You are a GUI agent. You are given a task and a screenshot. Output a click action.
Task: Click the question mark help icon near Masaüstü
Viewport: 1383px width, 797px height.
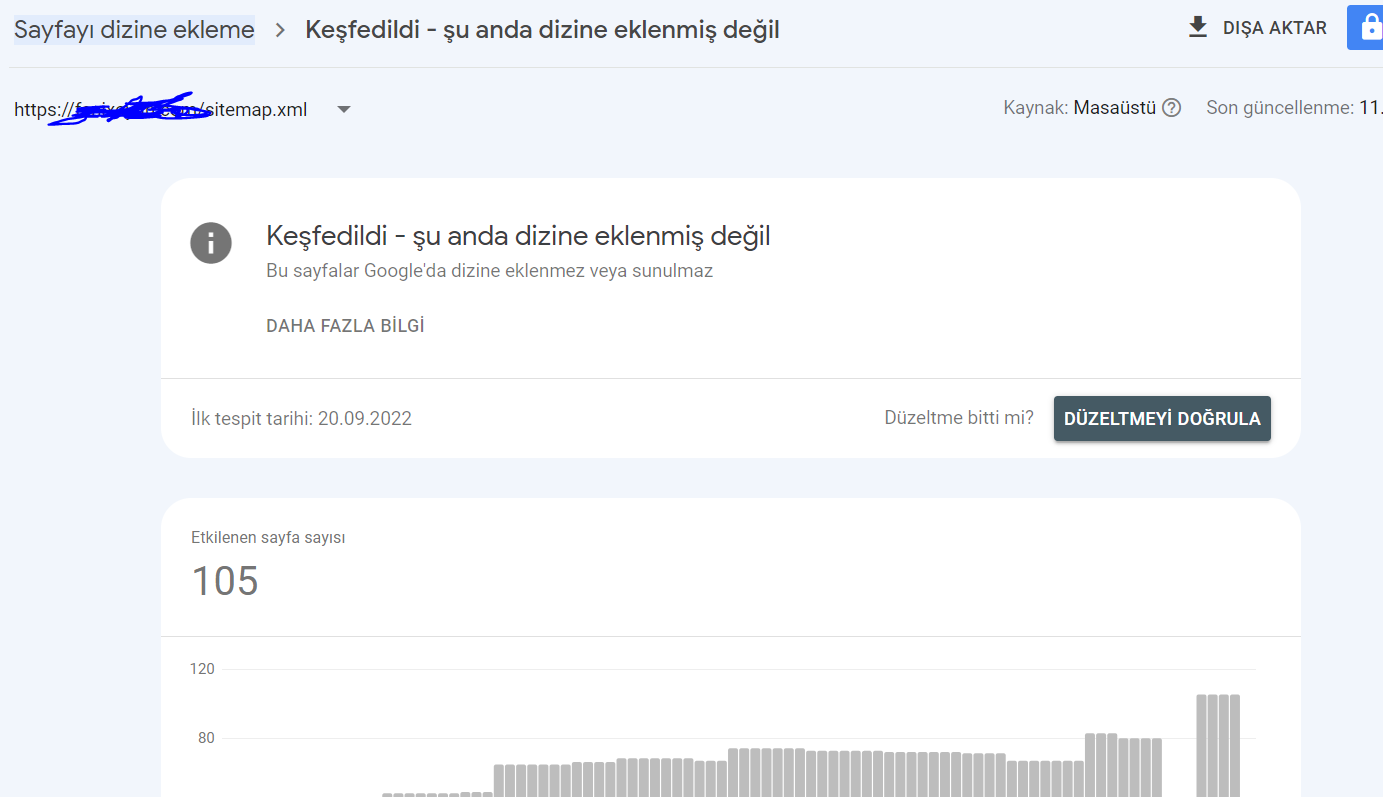point(1172,108)
